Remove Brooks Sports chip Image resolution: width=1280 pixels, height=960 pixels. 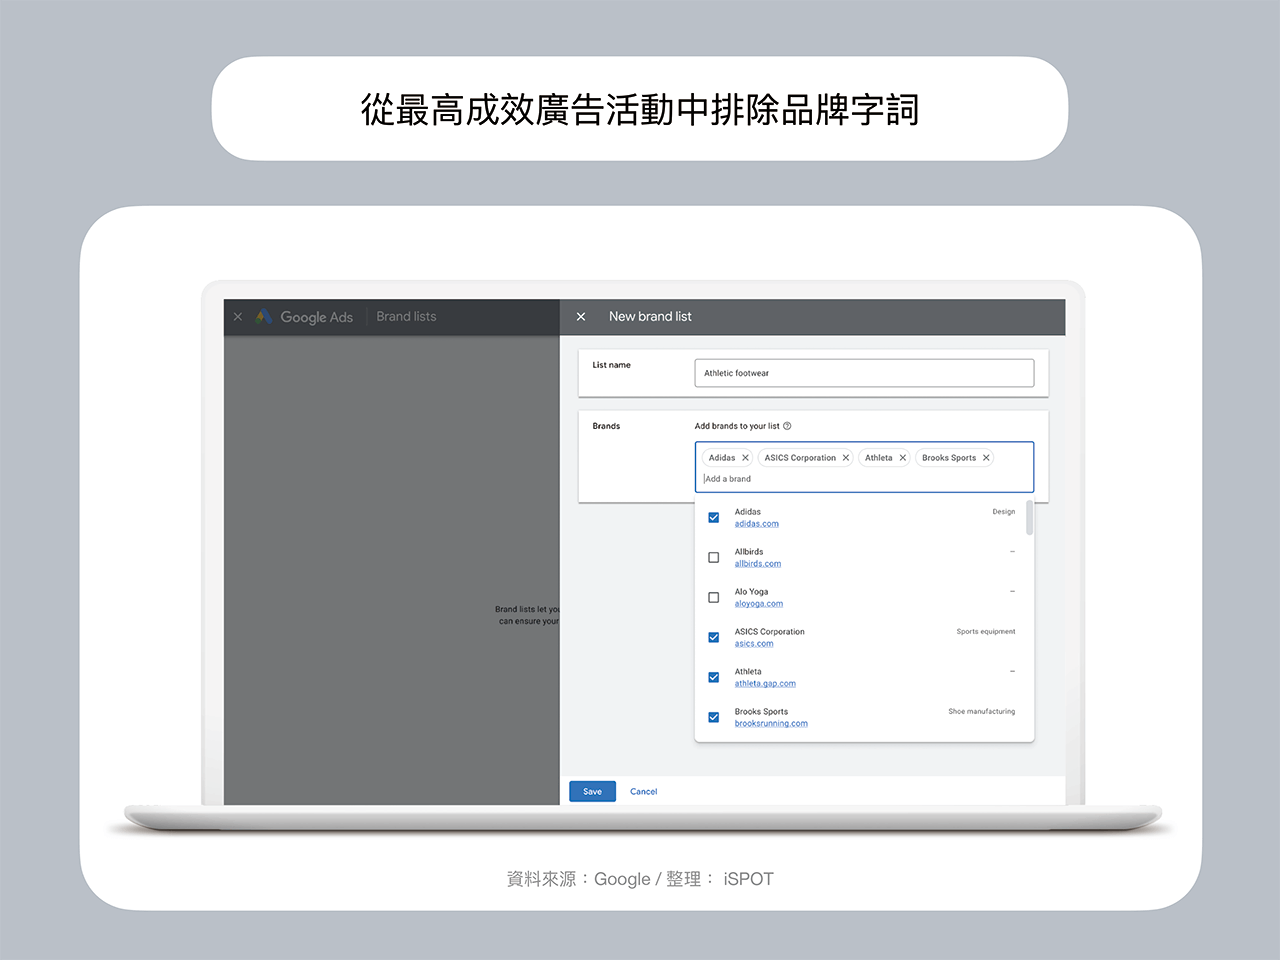(986, 458)
